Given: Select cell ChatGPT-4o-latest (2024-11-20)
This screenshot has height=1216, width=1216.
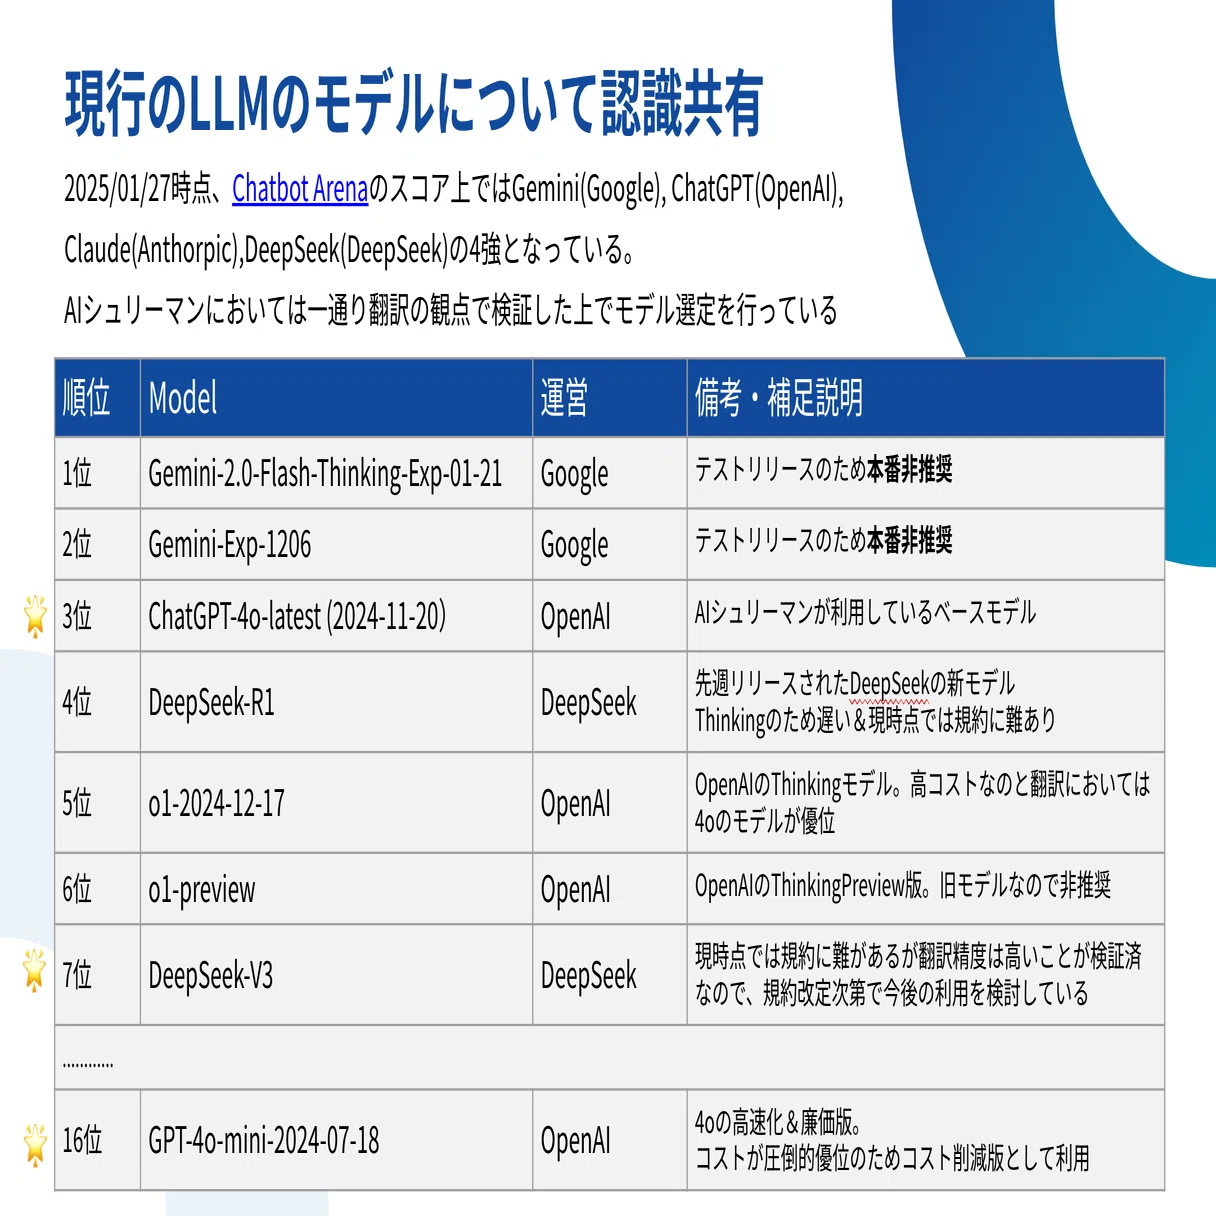Looking at the screenshot, I should click(336, 616).
